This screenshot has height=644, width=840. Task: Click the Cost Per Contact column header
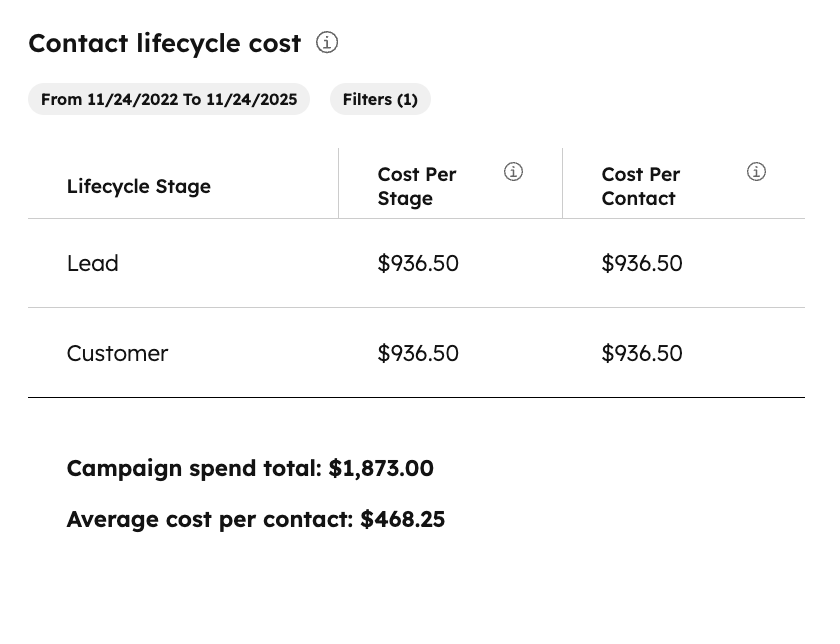pos(641,186)
